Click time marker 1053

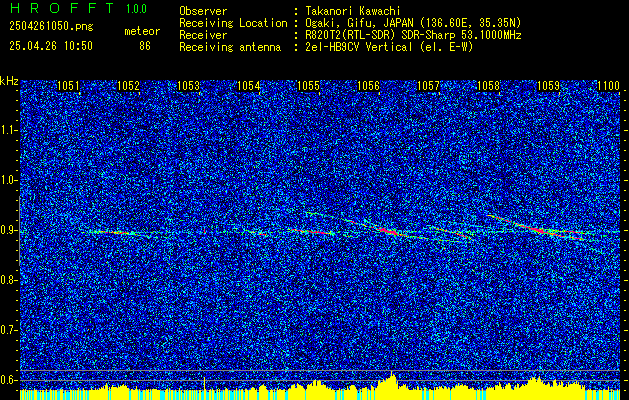(189, 86)
